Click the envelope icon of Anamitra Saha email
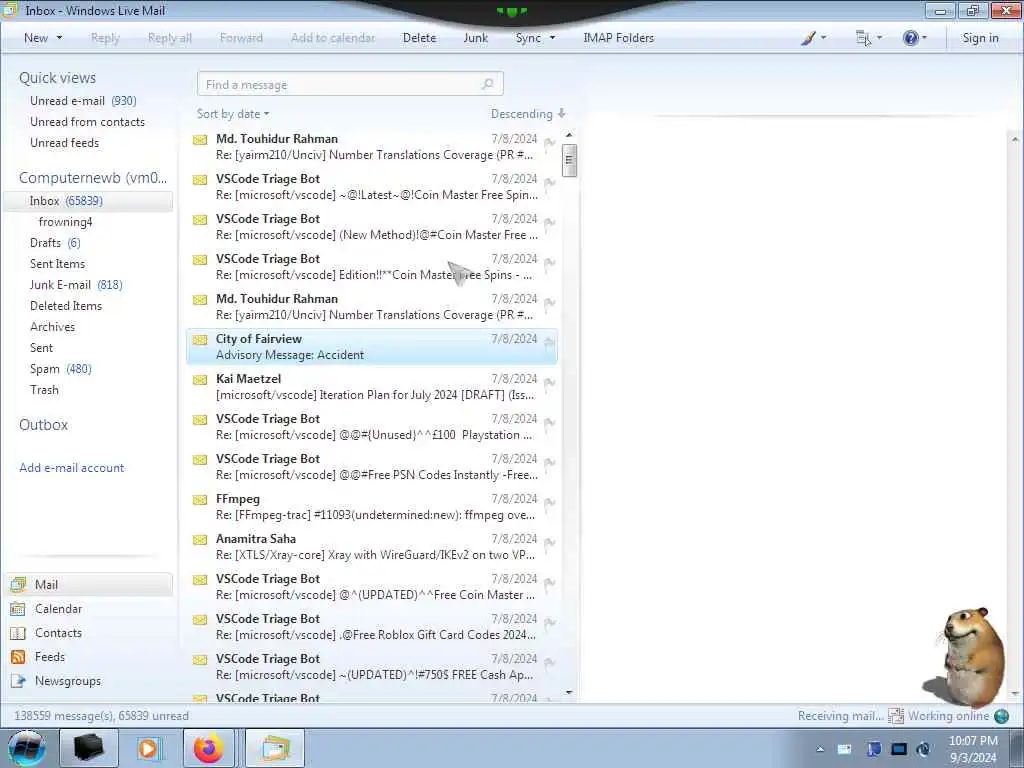Viewport: 1024px width, 768px height. point(200,539)
